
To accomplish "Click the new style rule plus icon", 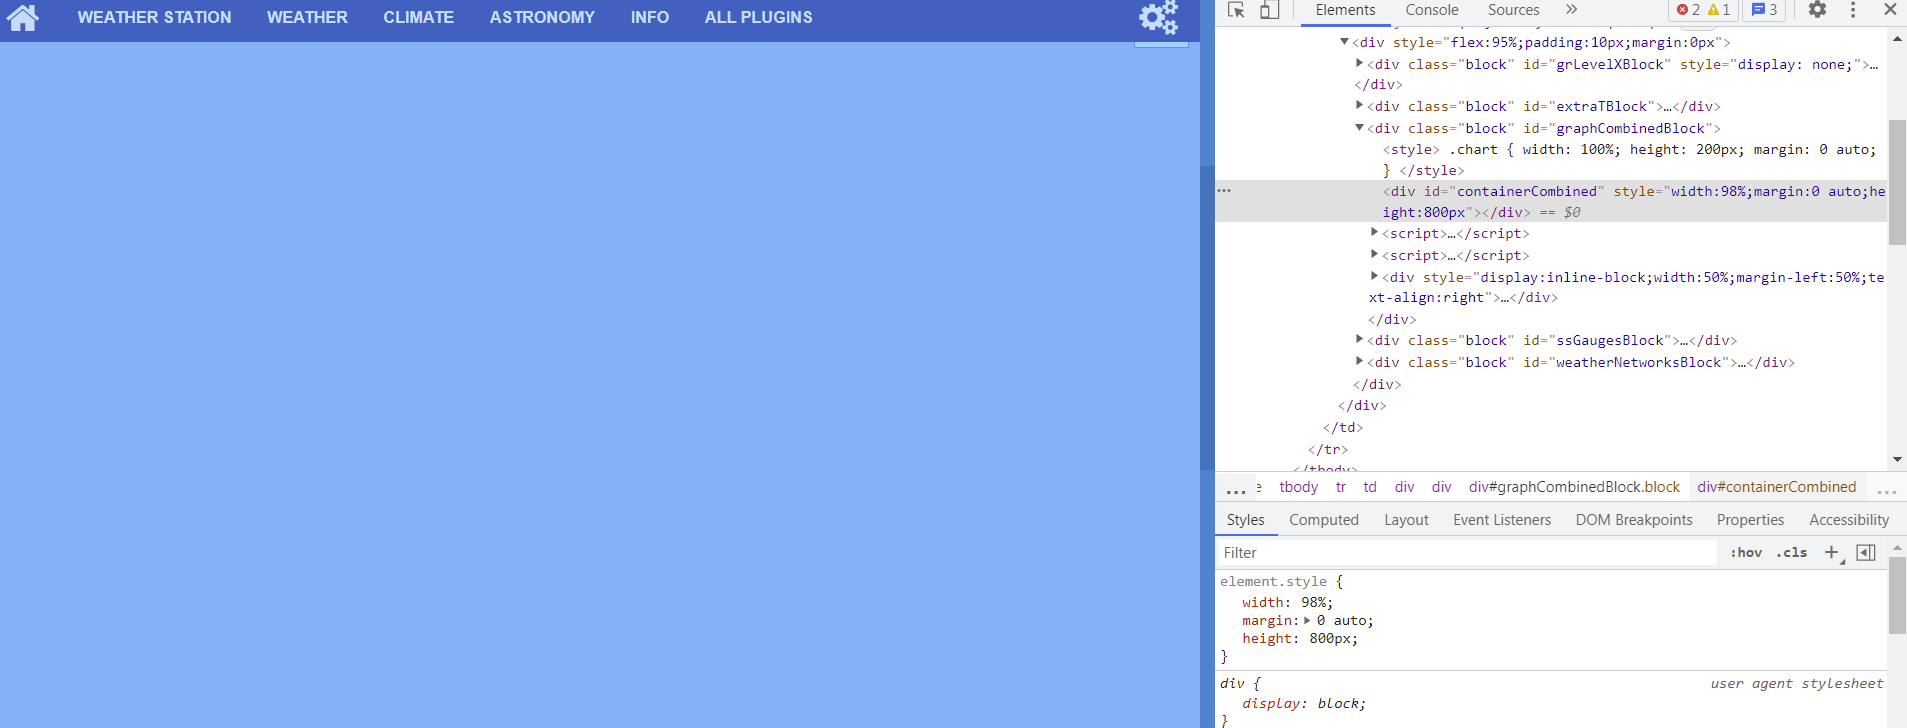I will pos(1832,552).
